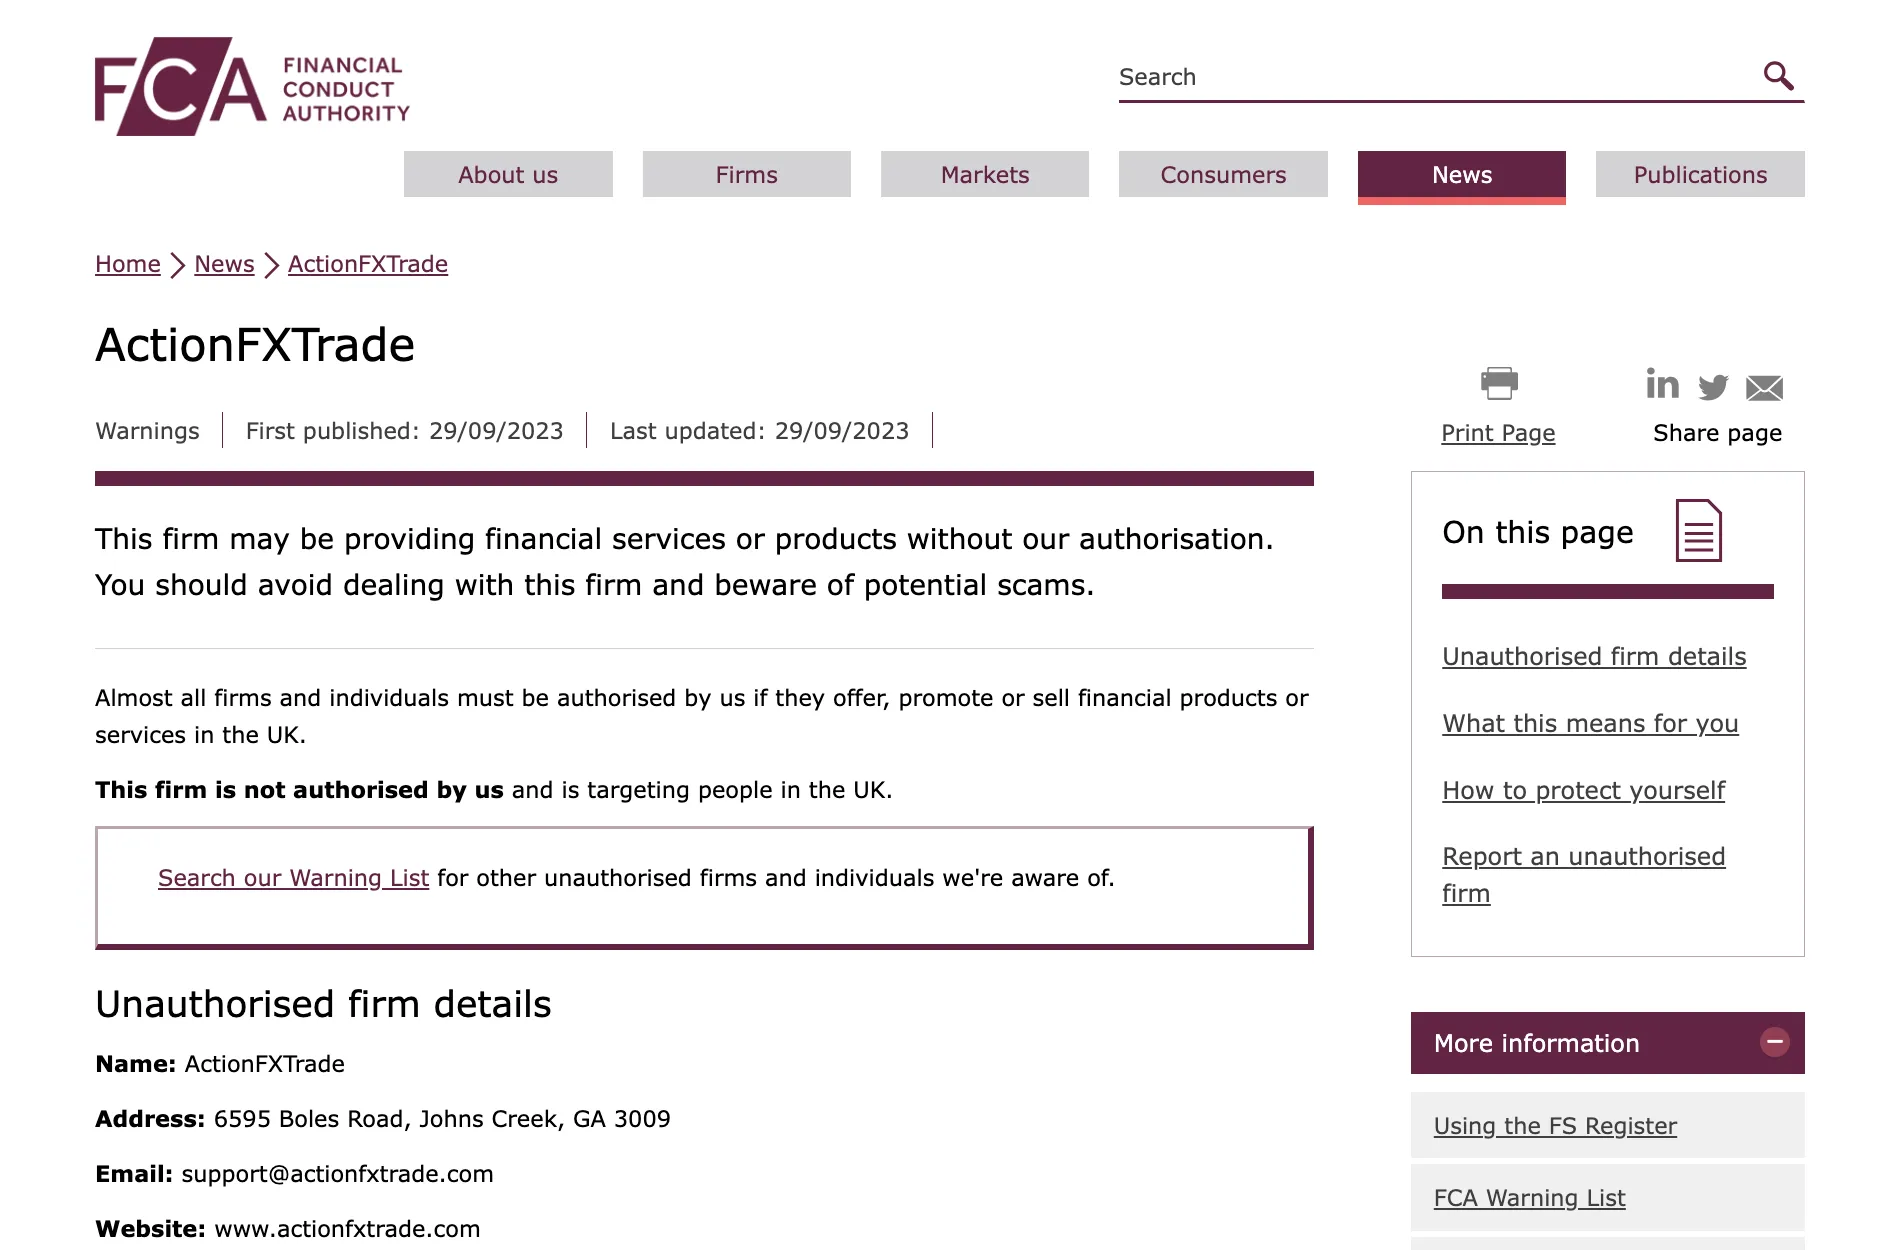Open the Markets menu
1882x1250 pixels.
coord(985,174)
